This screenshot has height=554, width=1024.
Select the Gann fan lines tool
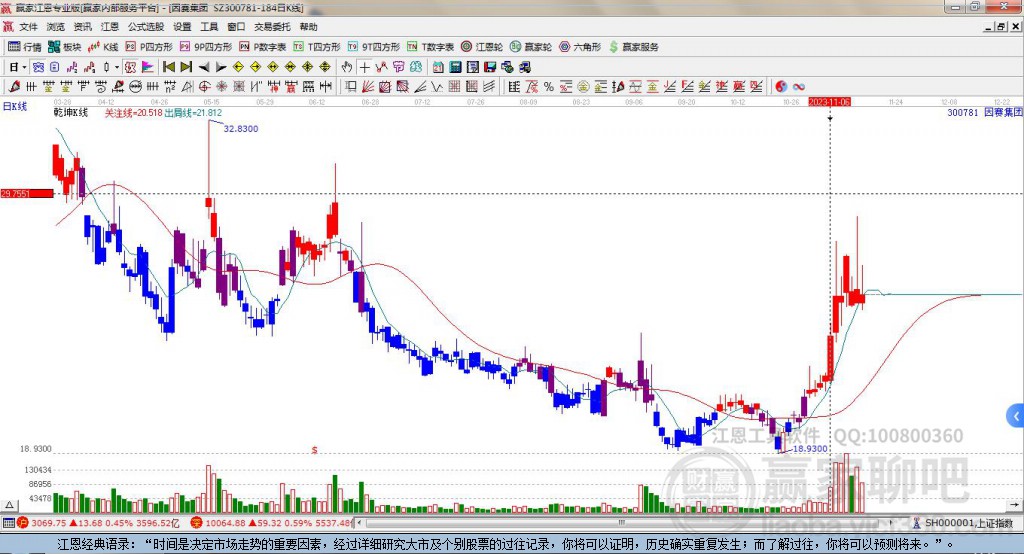[x=368, y=86]
